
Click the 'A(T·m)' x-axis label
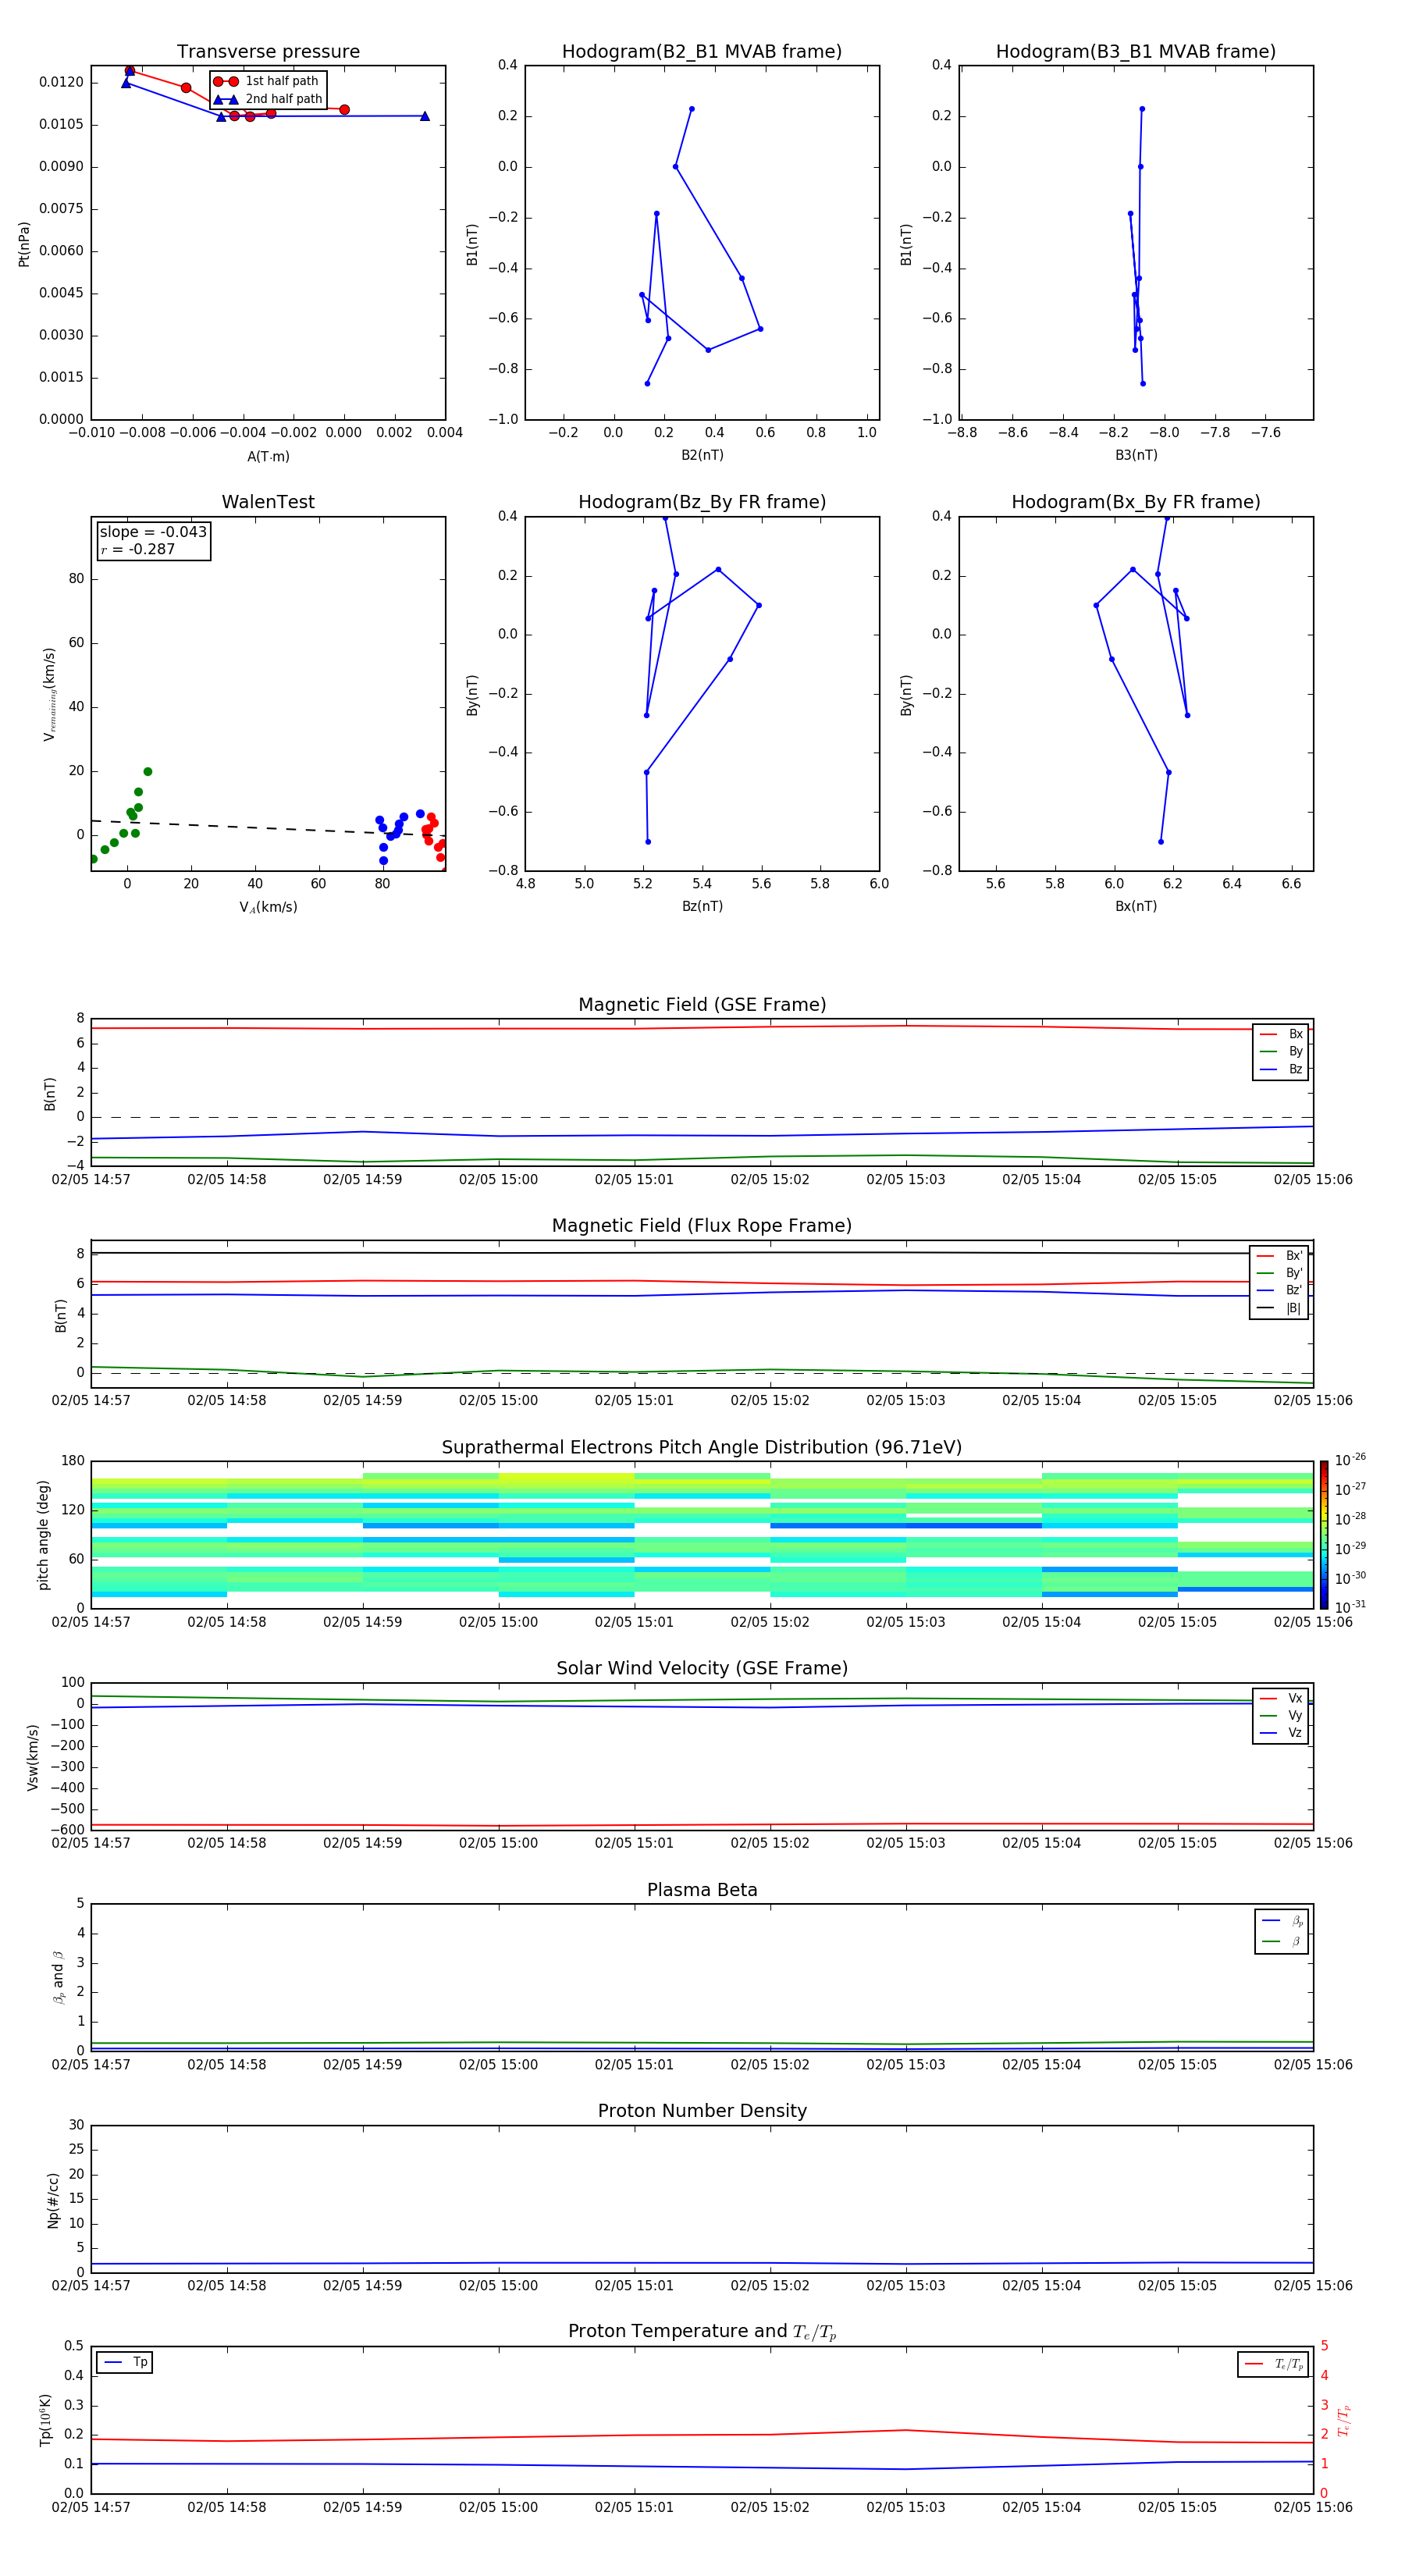pos(268,456)
